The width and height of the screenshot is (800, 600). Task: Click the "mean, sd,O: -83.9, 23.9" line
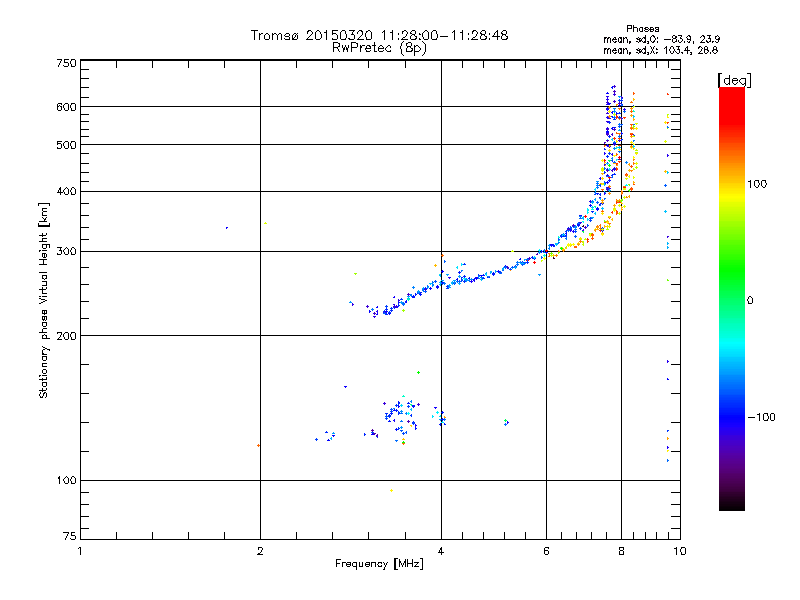[x=661, y=39]
